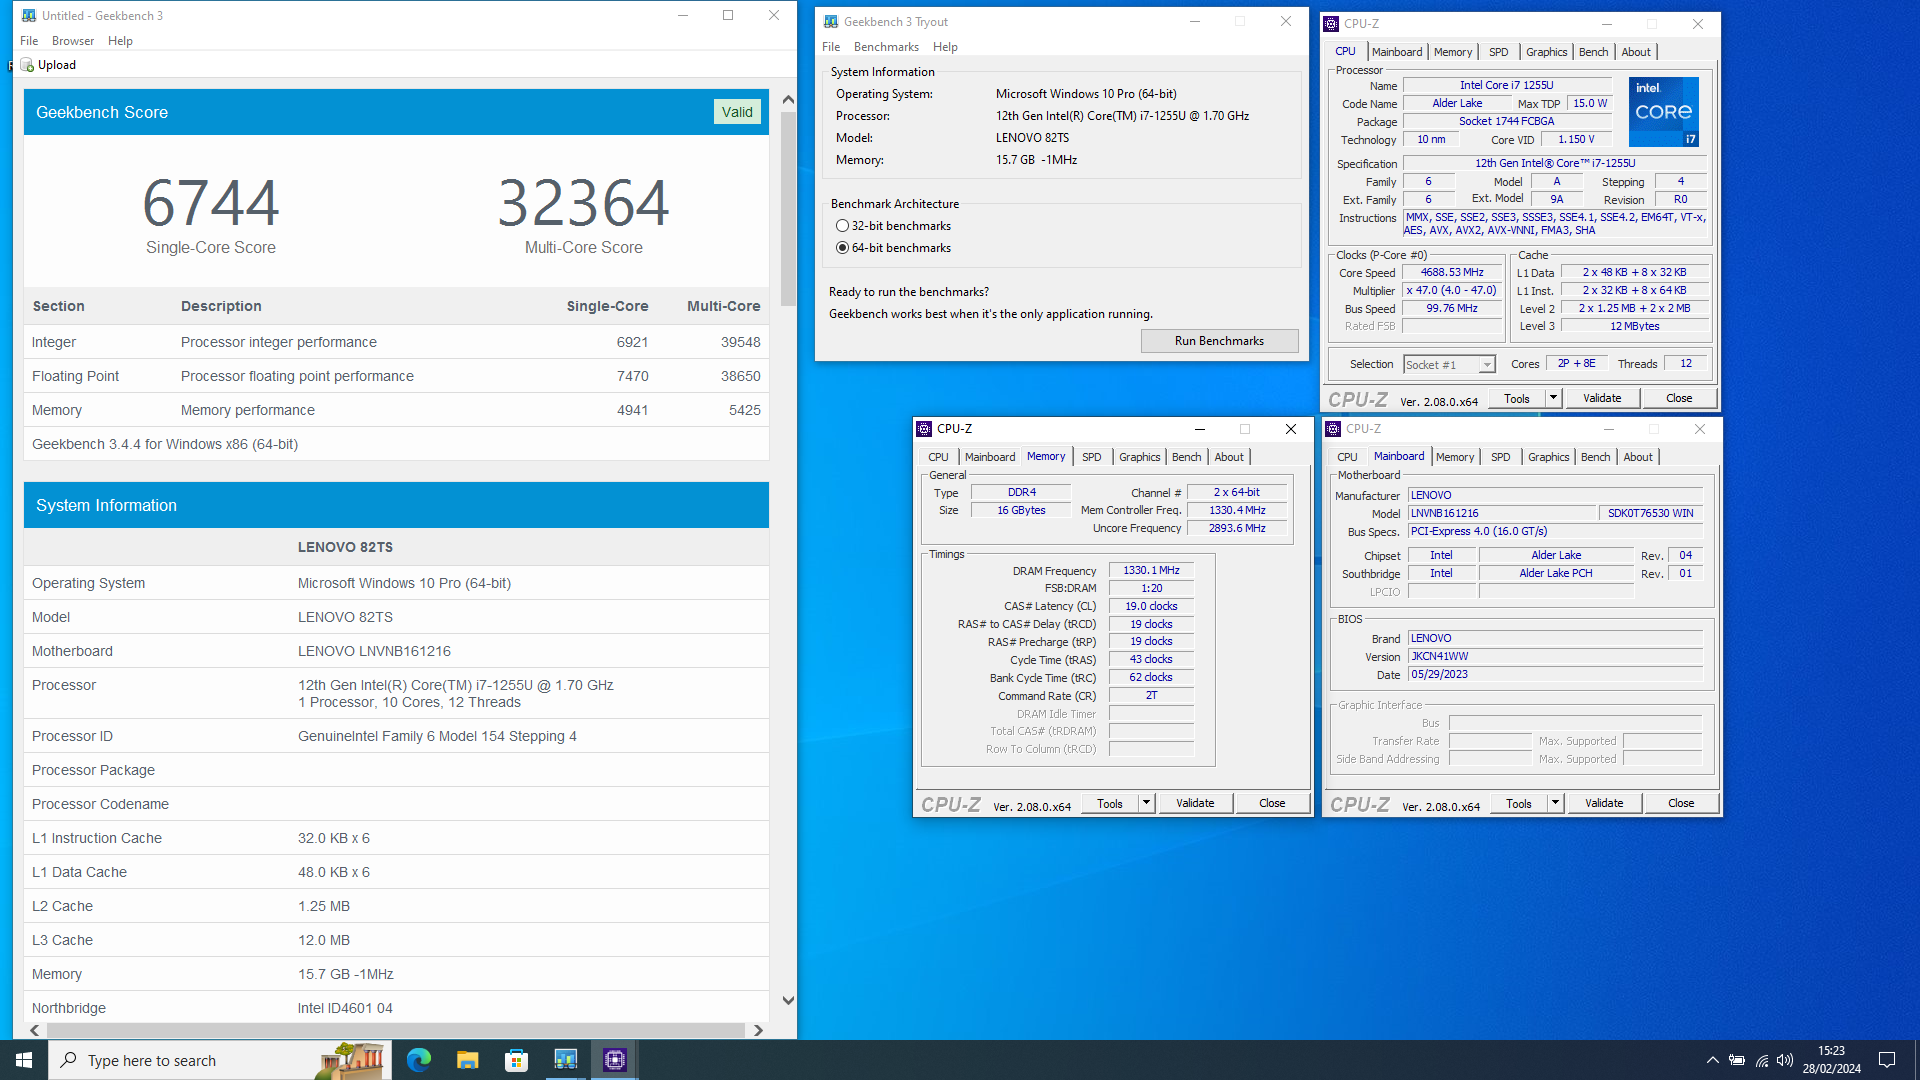Switch to Bench tab in top CPU-Z window
Screen dimensions: 1920x1080
1593,52
